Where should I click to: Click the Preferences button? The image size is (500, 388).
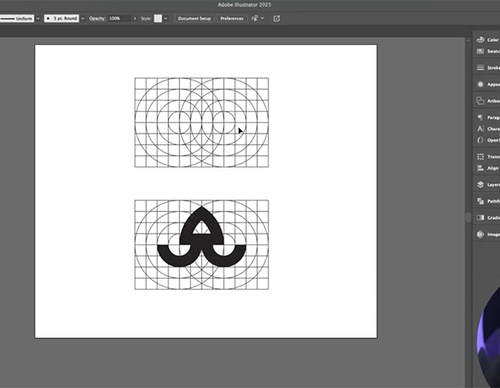[232, 18]
